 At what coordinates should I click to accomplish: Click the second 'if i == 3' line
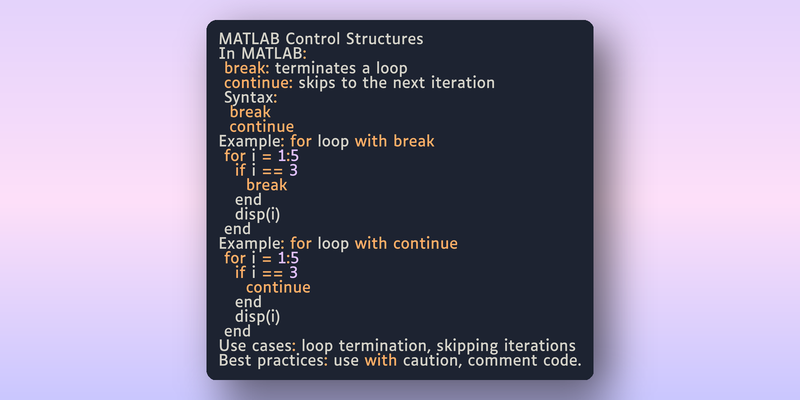[x=266, y=272]
